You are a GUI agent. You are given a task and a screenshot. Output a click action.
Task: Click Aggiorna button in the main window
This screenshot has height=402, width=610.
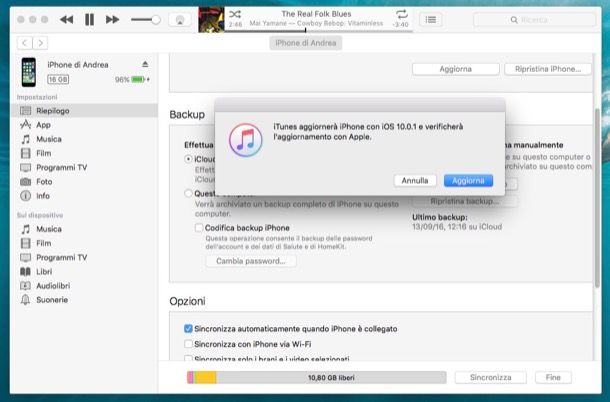pos(456,69)
